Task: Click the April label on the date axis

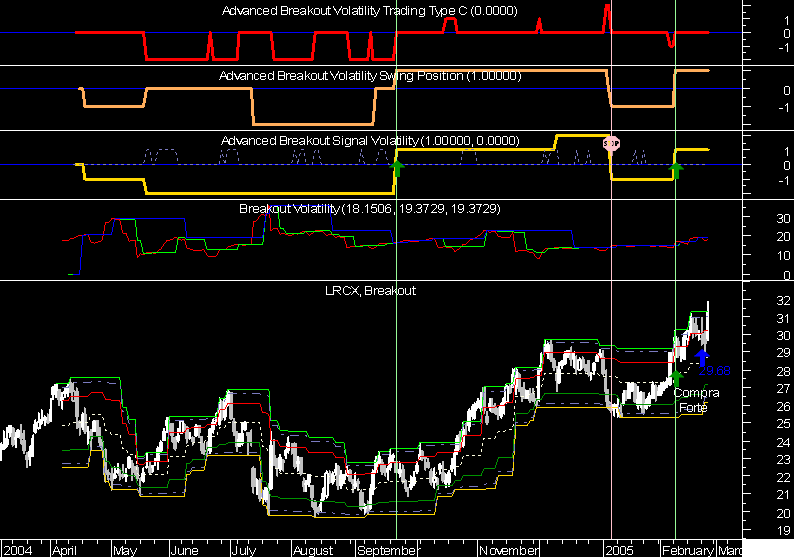Action: tap(64, 550)
